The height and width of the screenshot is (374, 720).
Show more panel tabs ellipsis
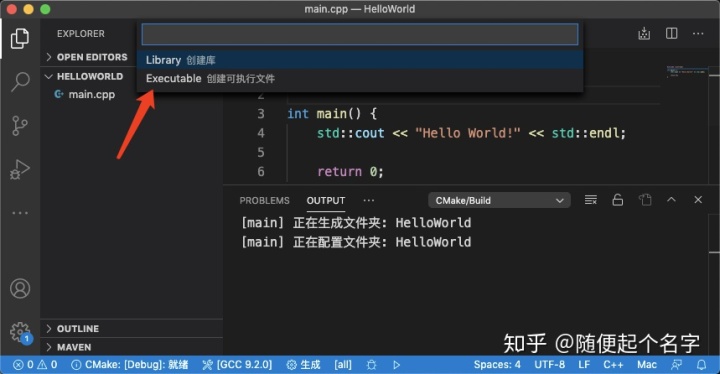pyautogui.click(x=368, y=200)
